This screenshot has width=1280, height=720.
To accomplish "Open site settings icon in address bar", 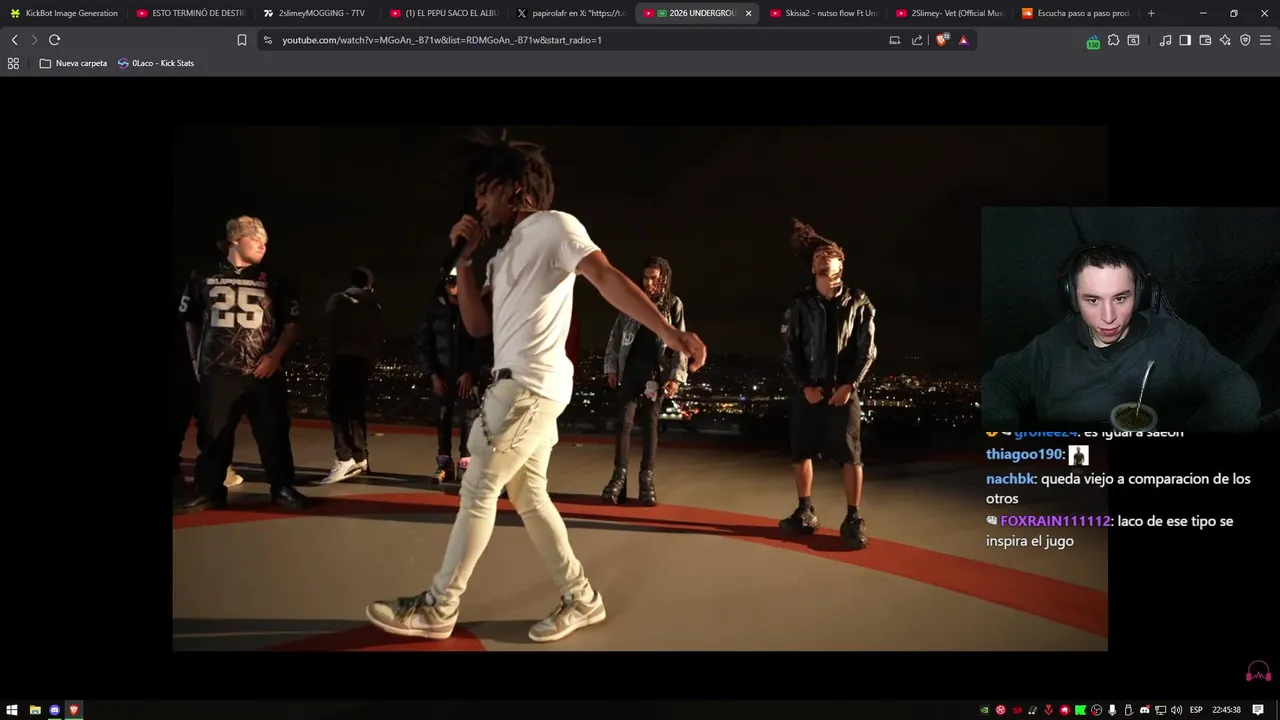I will 267,40.
